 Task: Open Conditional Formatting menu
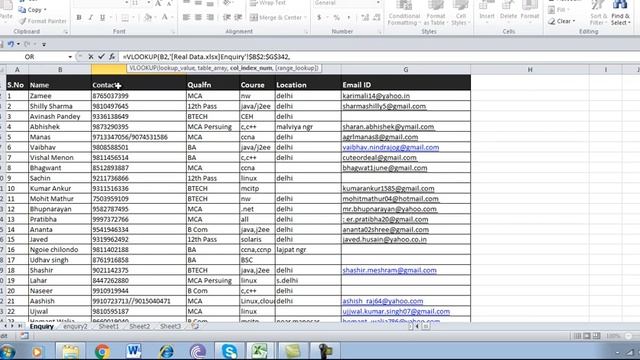coord(404,13)
